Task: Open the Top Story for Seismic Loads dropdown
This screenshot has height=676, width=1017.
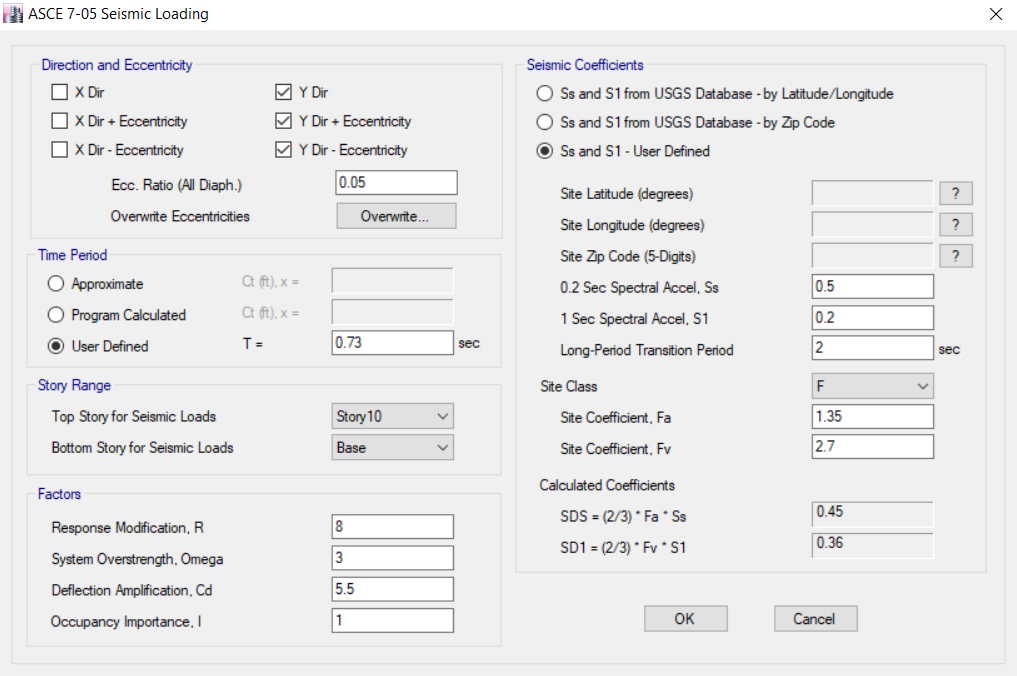Action: (x=392, y=417)
